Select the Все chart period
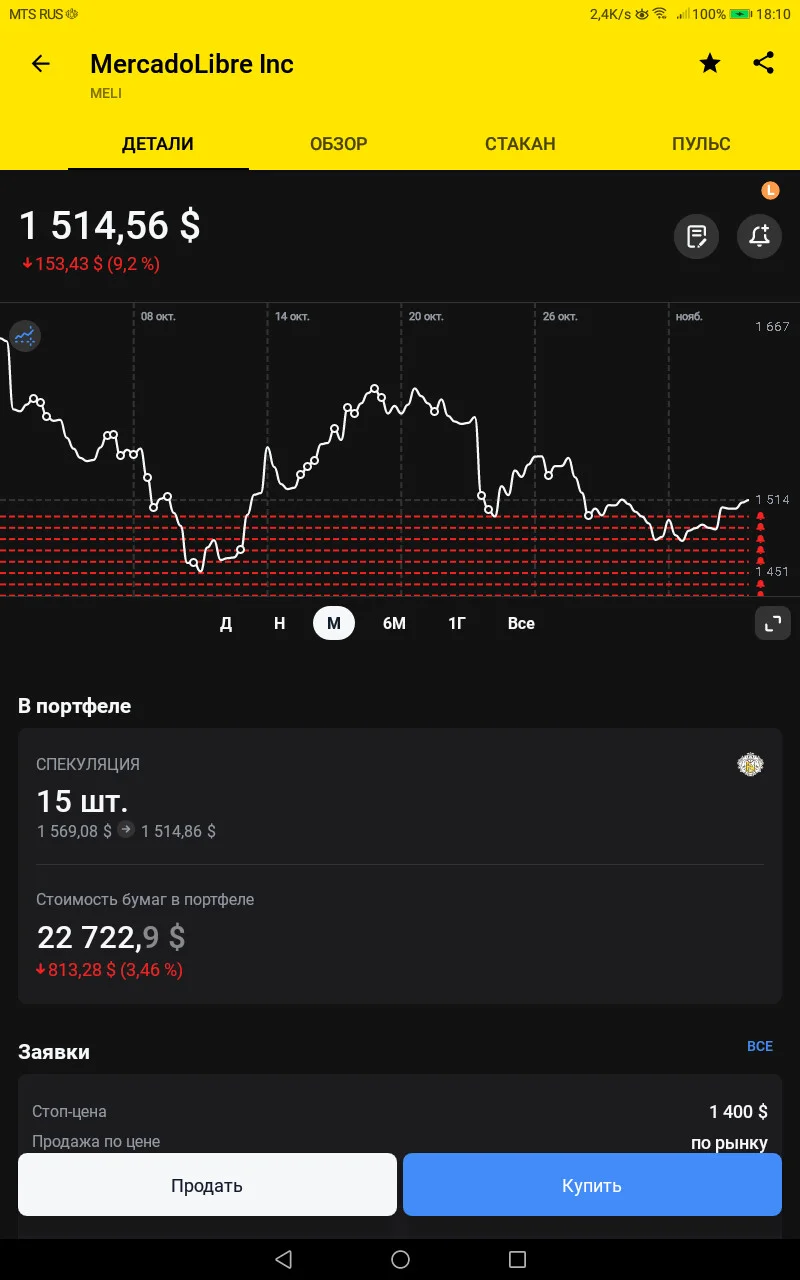Viewport: 800px width, 1280px height. pos(521,623)
